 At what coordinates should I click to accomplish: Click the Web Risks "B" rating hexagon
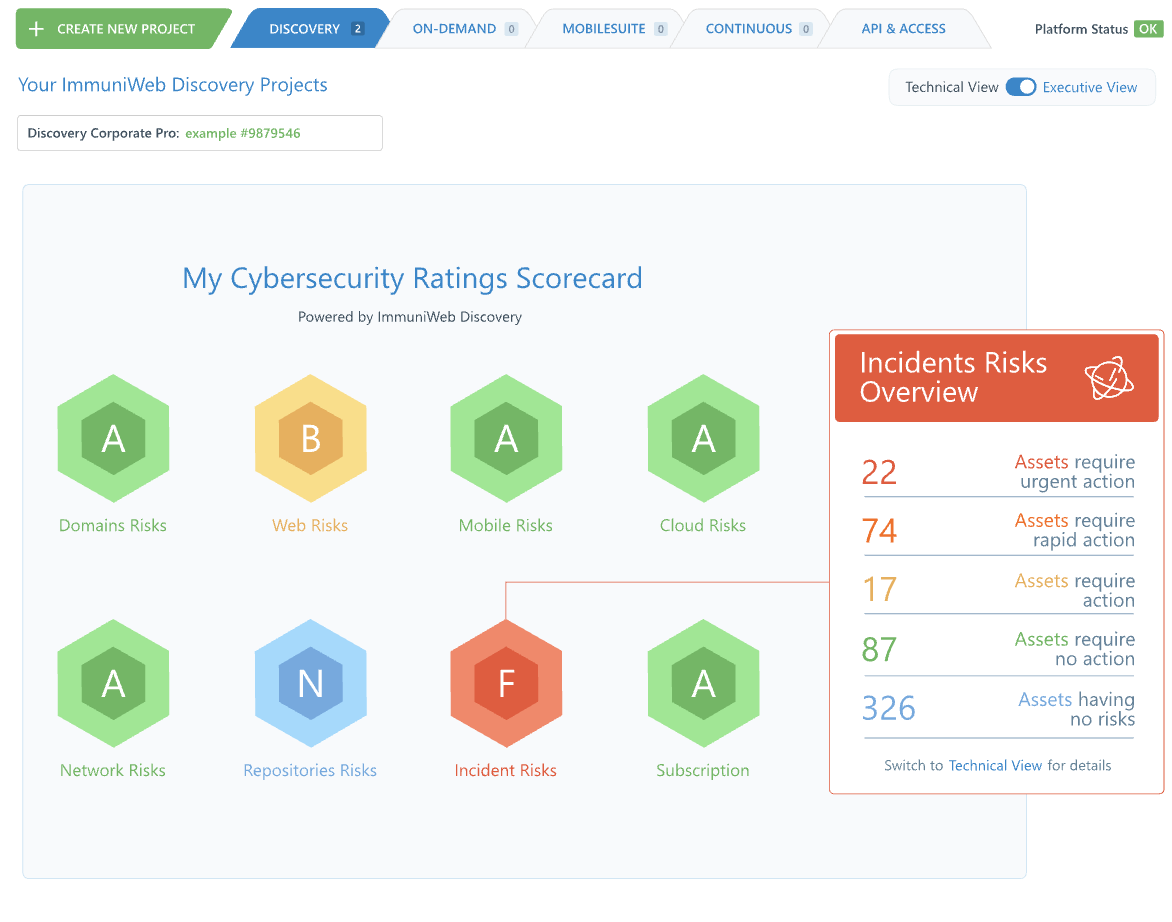pyautogui.click(x=310, y=438)
